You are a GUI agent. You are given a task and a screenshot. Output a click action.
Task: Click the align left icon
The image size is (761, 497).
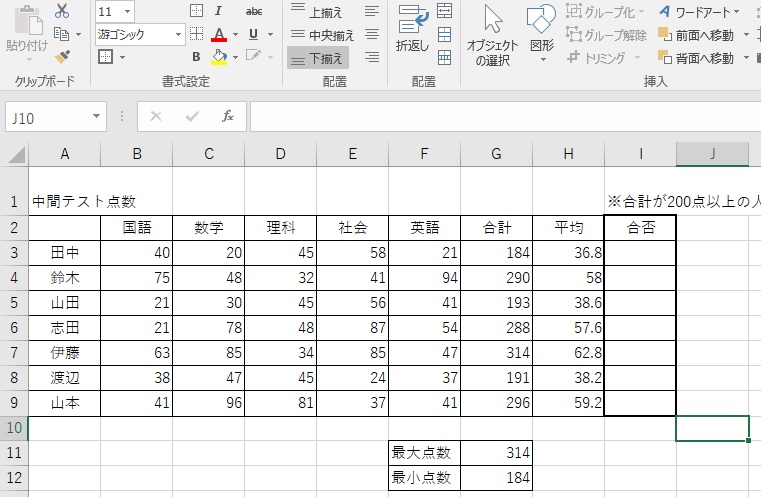tap(372, 11)
